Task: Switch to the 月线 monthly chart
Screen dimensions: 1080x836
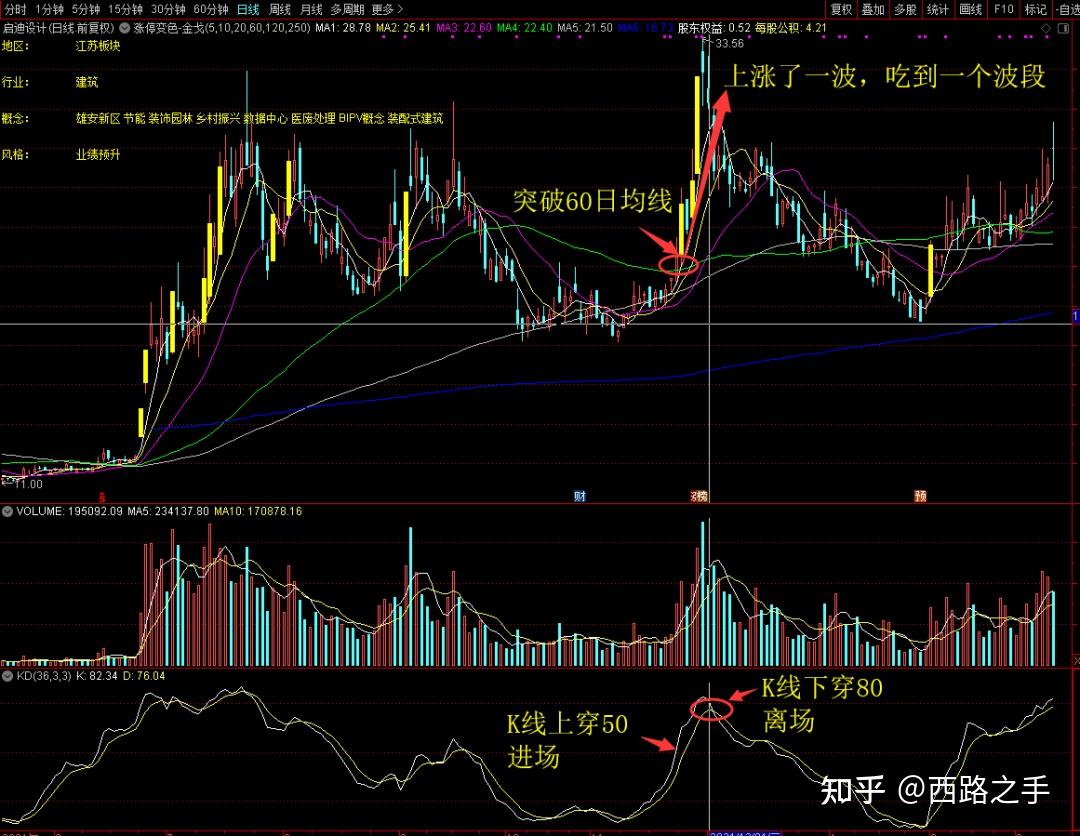Action: [311, 9]
